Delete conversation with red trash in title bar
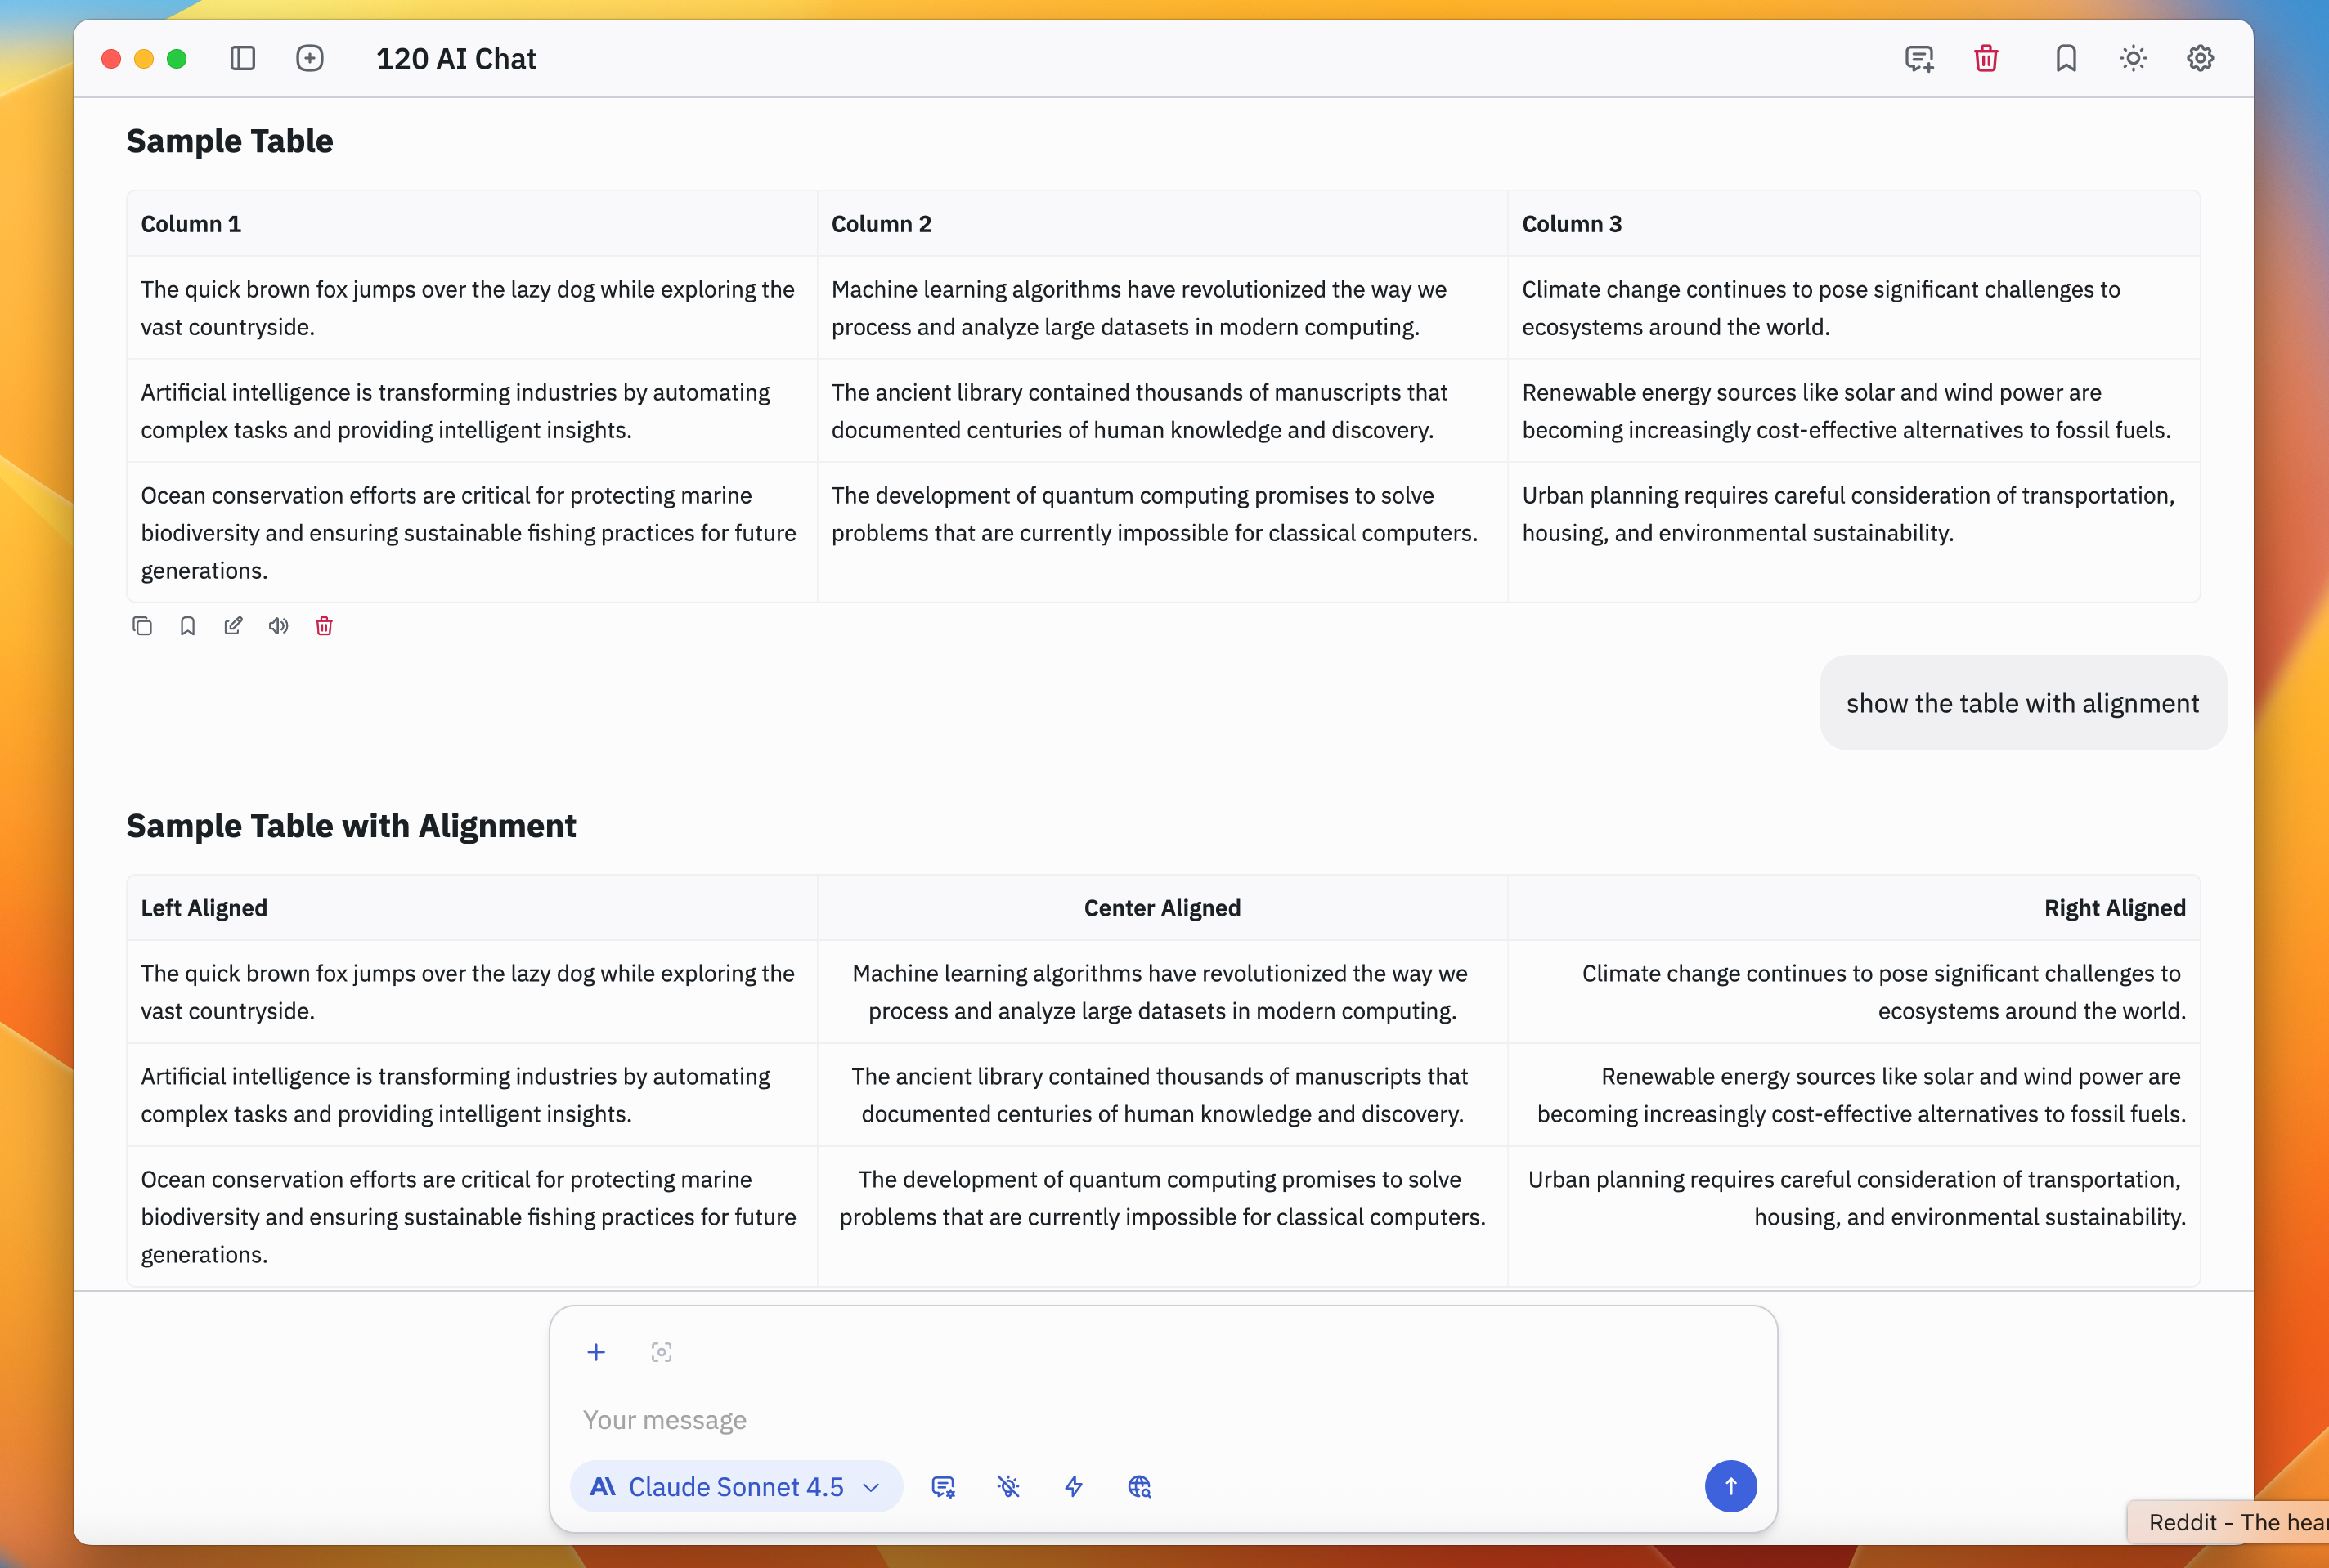This screenshot has height=1568, width=2329. (1986, 58)
